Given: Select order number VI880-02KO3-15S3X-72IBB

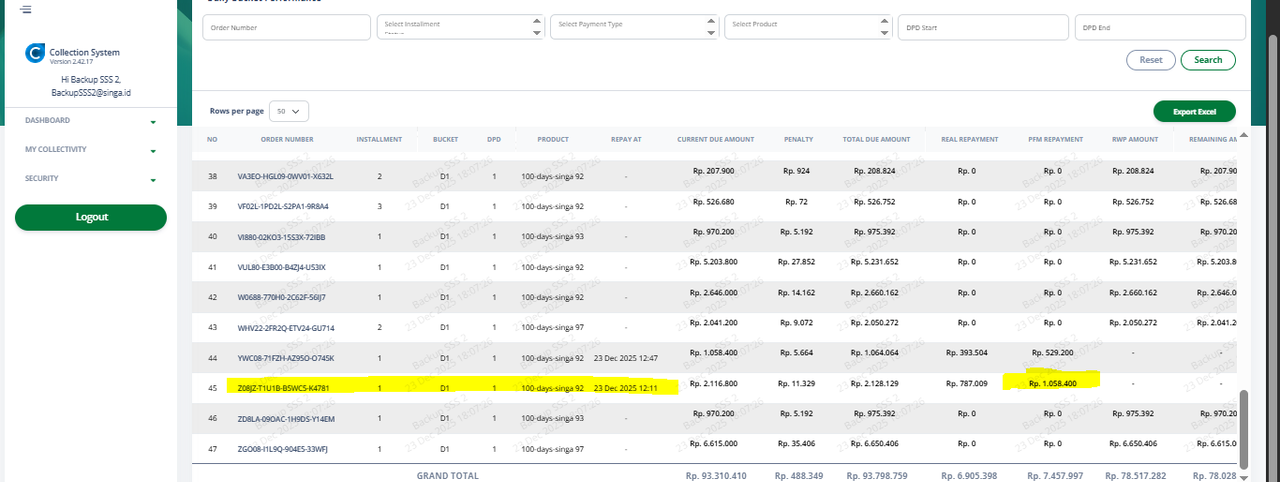Looking at the screenshot, I should 281,237.
